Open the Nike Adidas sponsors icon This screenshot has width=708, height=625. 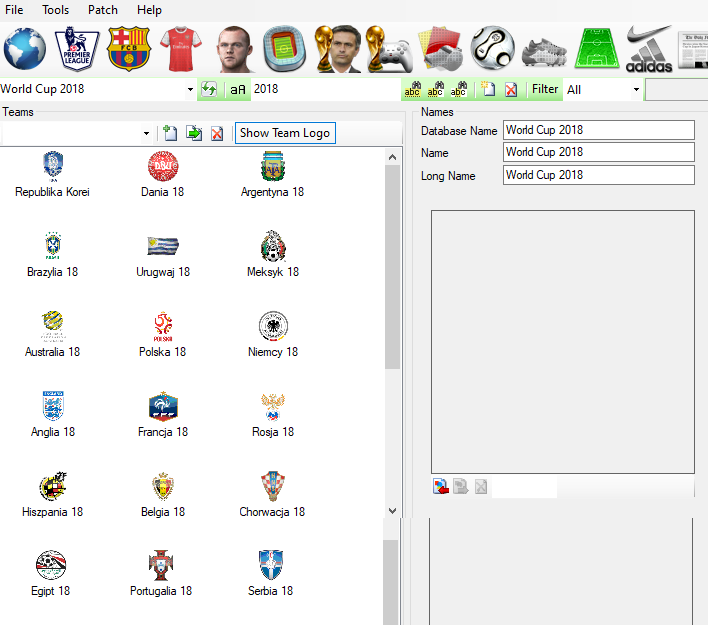click(x=649, y=49)
